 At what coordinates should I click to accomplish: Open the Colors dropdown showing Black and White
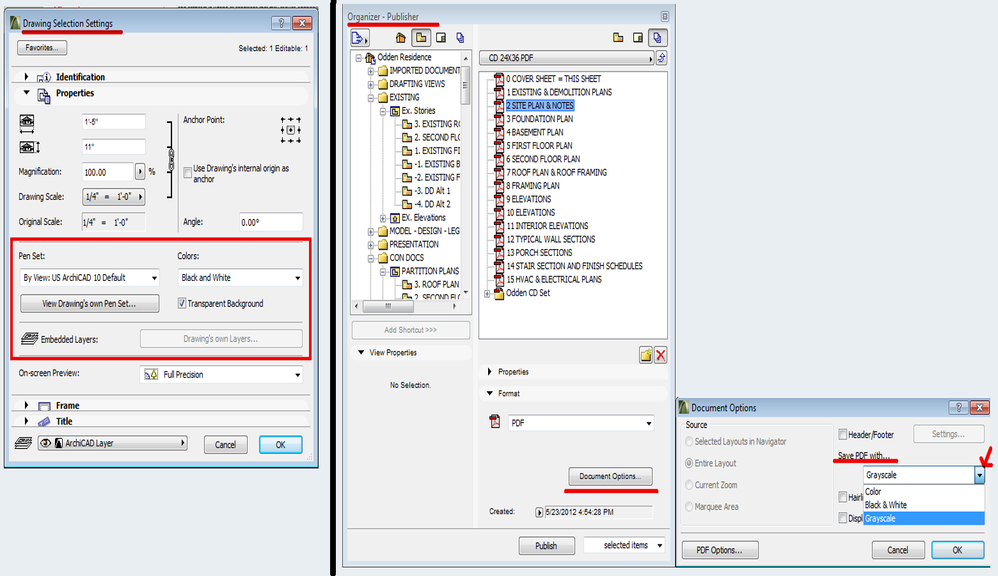point(240,277)
